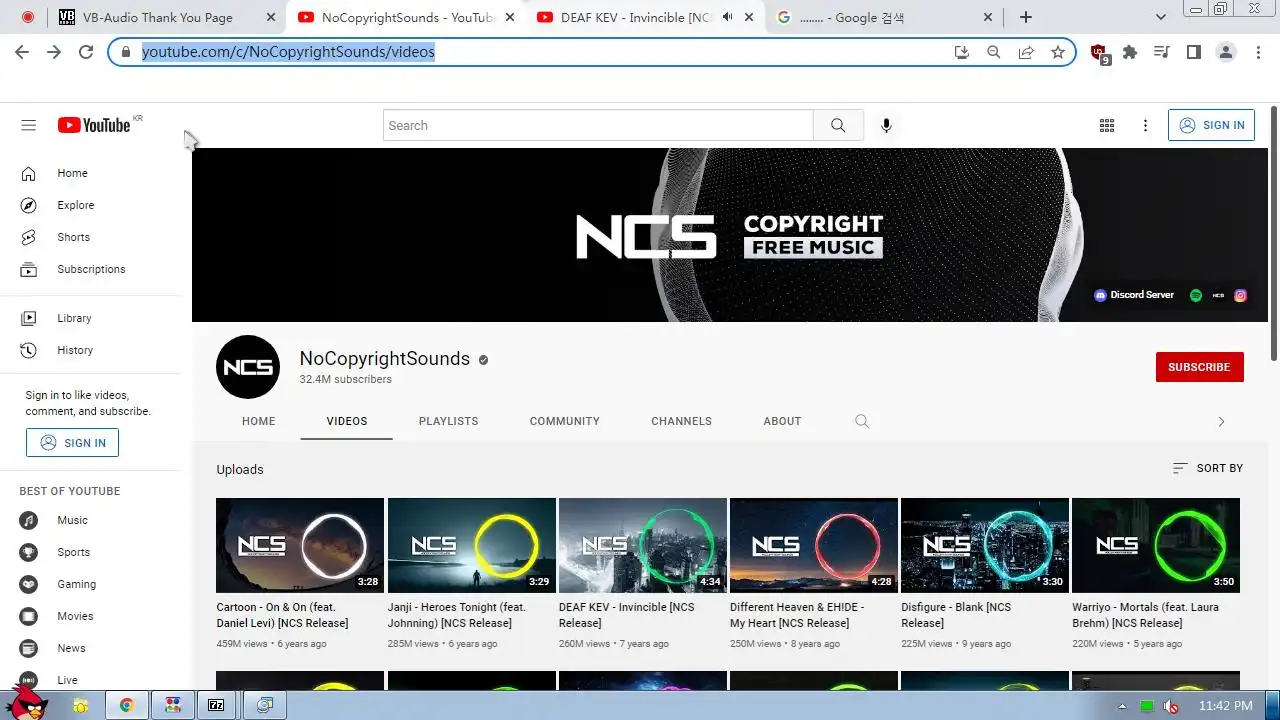Open the Chrome profile avatar
The image size is (1280, 720).
click(1226, 52)
